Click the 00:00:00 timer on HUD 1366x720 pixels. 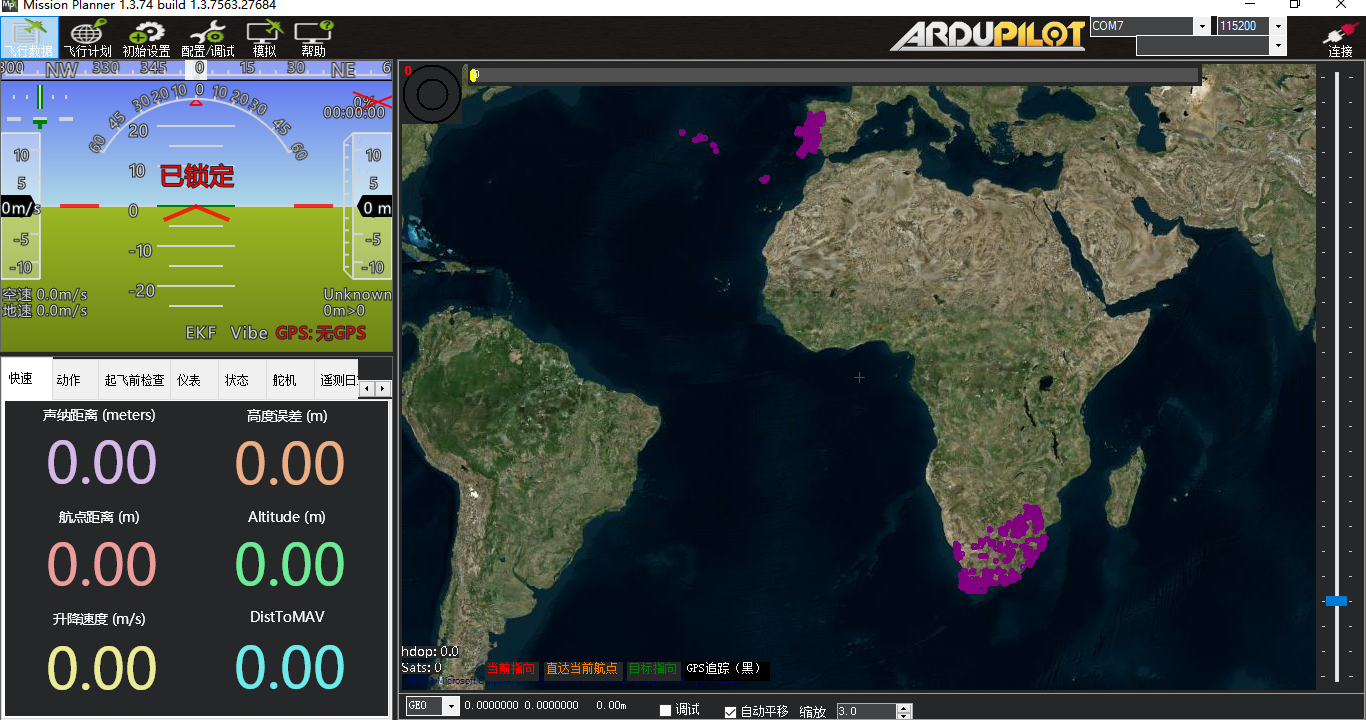[354, 113]
